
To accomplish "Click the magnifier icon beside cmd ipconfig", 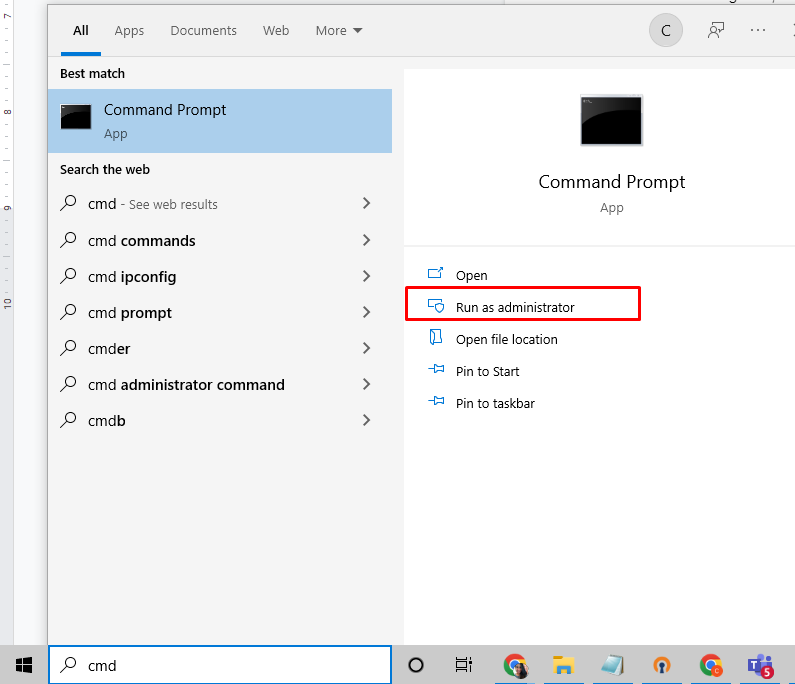I will [68, 276].
